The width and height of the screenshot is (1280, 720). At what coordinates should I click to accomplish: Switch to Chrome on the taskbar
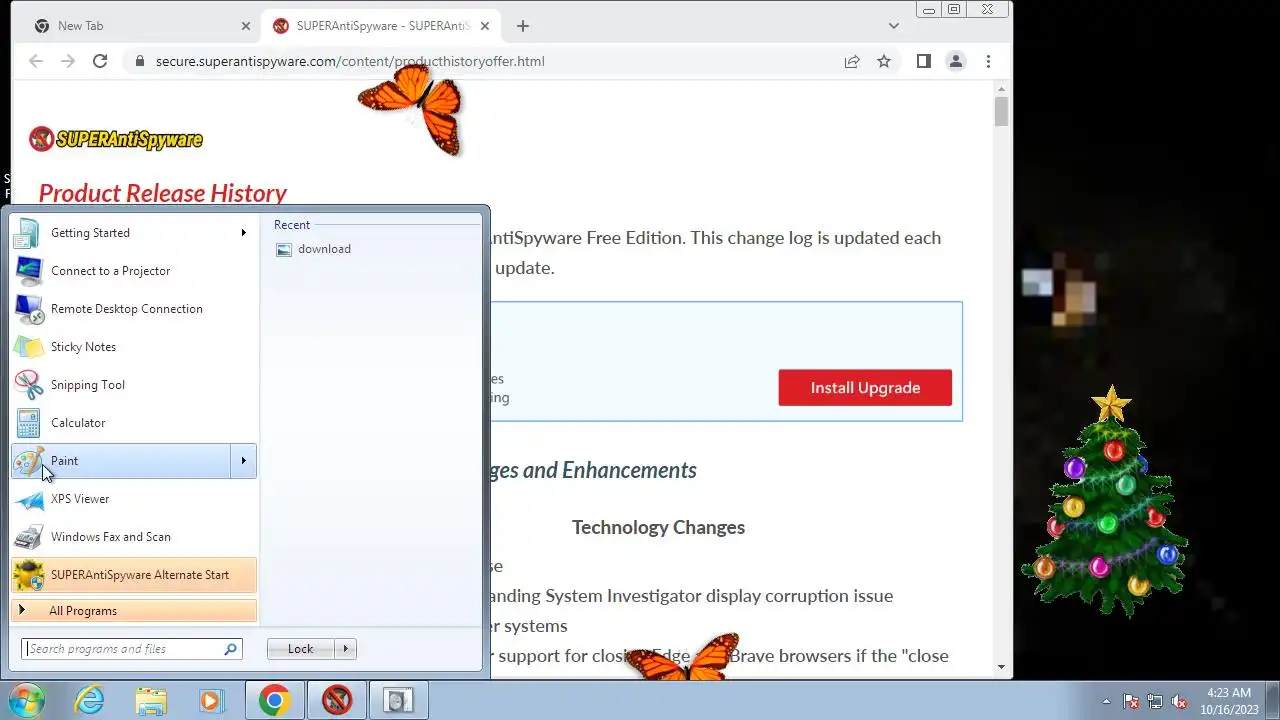point(275,701)
